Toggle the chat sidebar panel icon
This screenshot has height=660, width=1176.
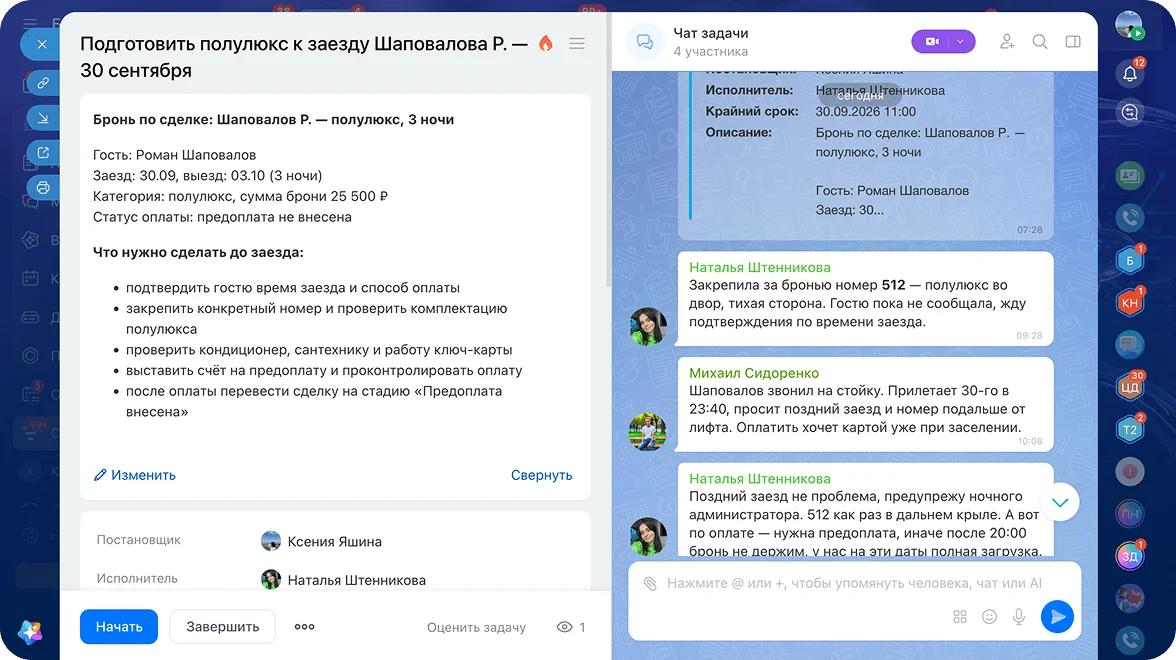(x=1073, y=42)
